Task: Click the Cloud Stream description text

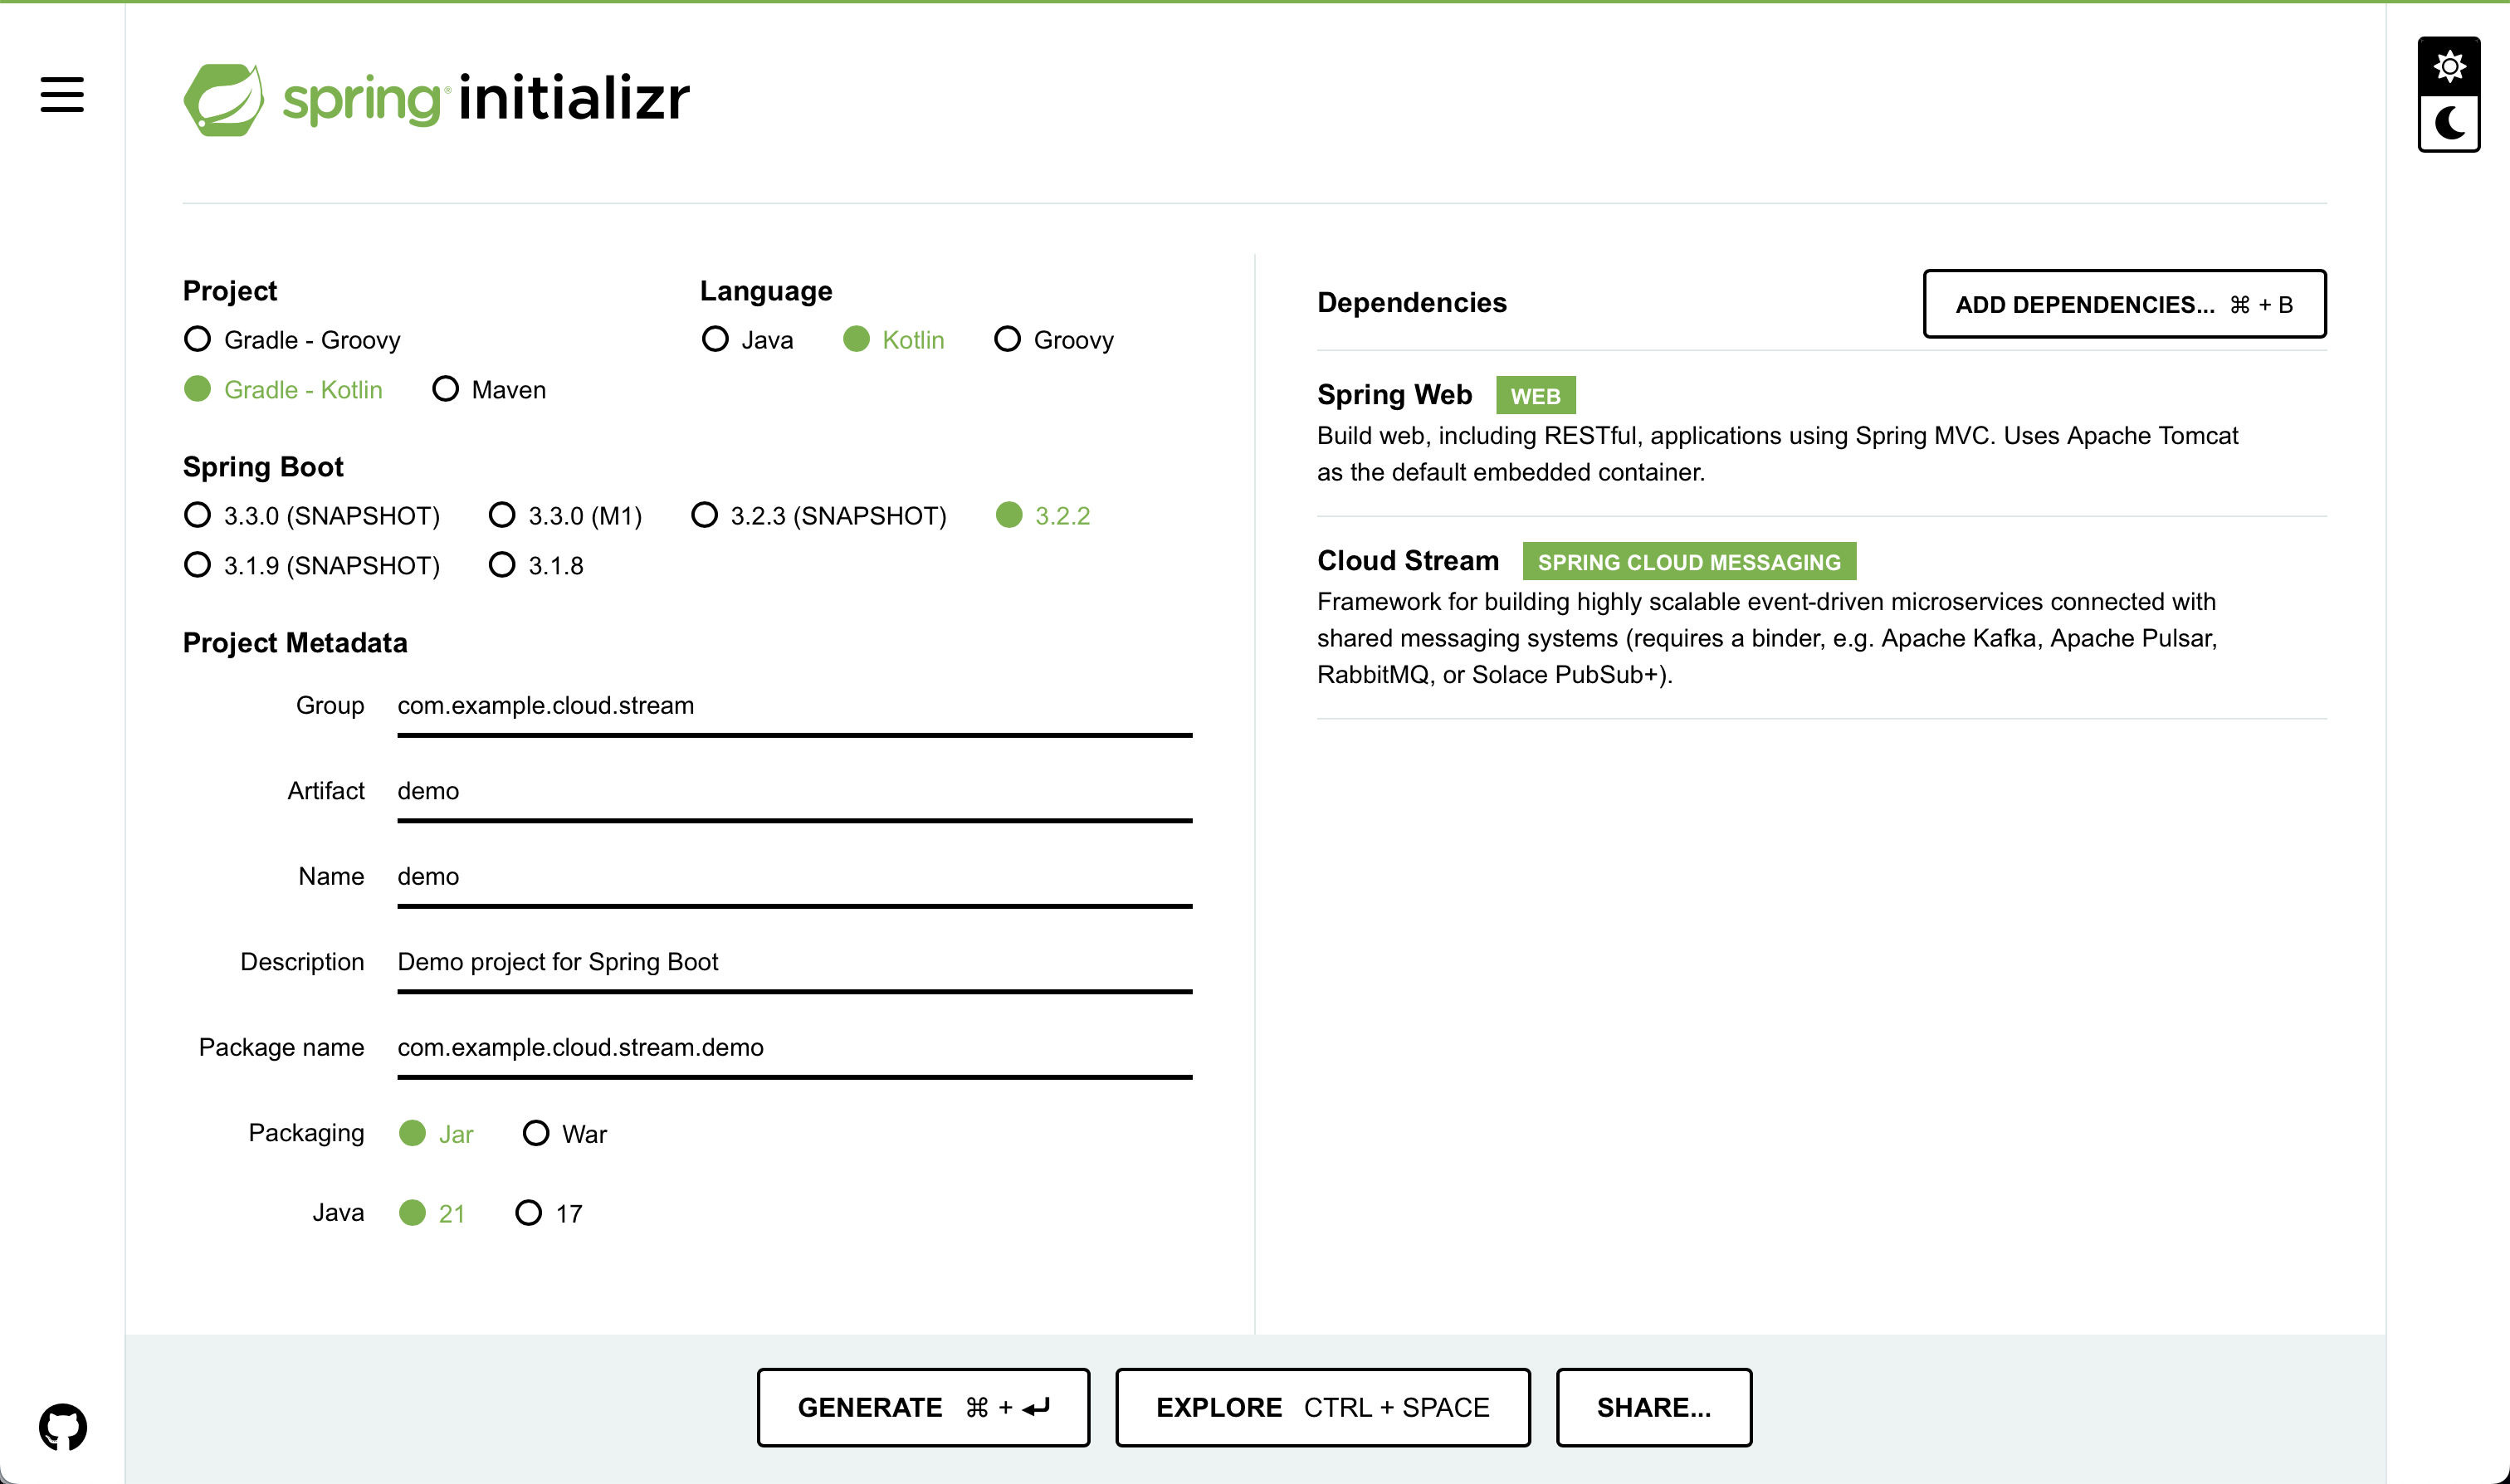Action: 1767,638
